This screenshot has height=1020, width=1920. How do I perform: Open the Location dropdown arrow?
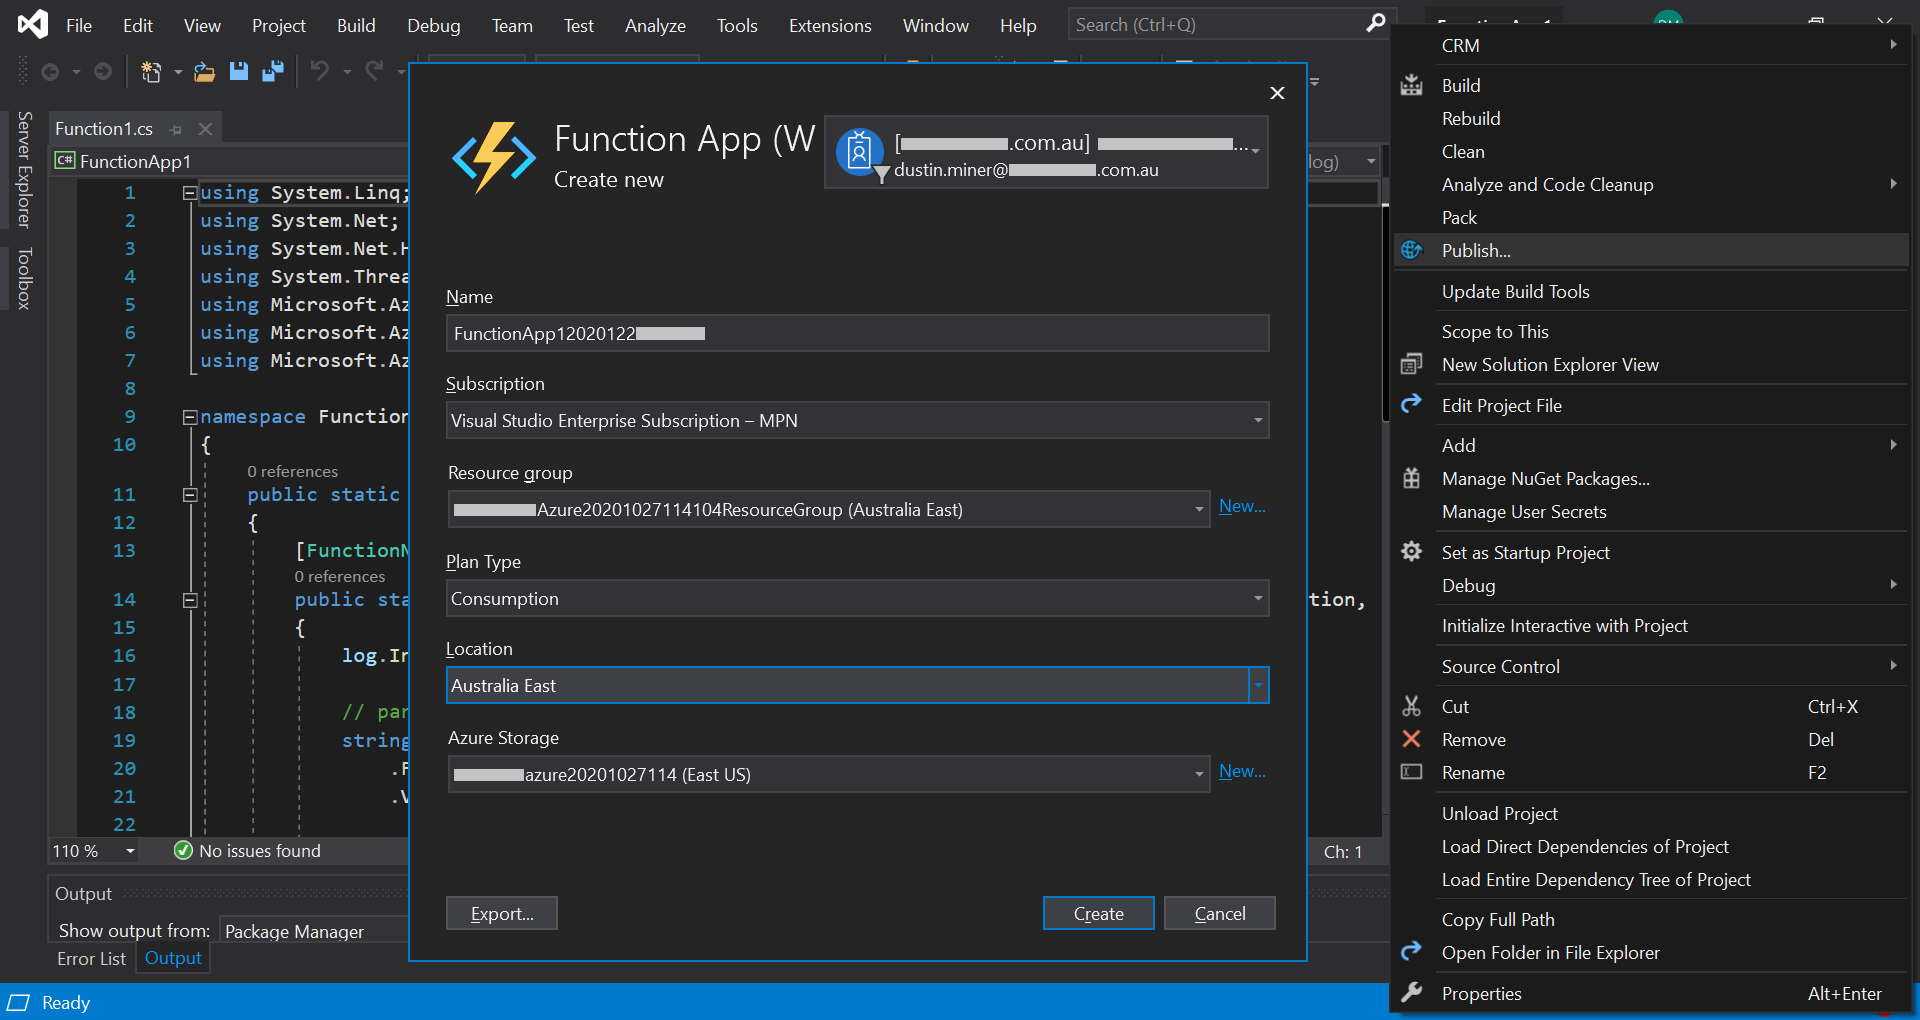click(x=1258, y=685)
